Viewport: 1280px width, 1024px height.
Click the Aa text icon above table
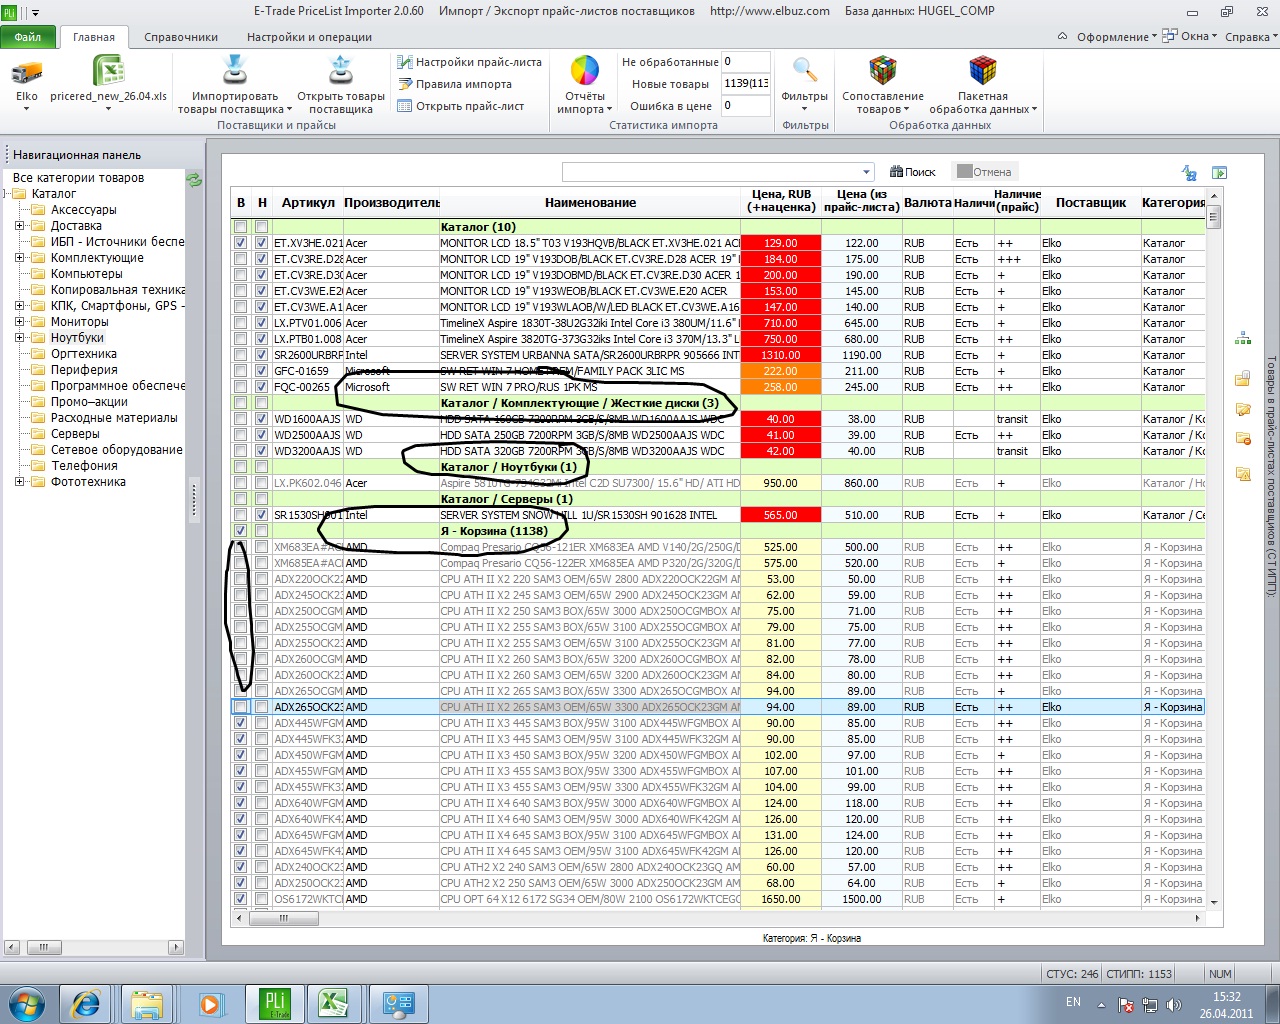pyautogui.click(x=1189, y=173)
